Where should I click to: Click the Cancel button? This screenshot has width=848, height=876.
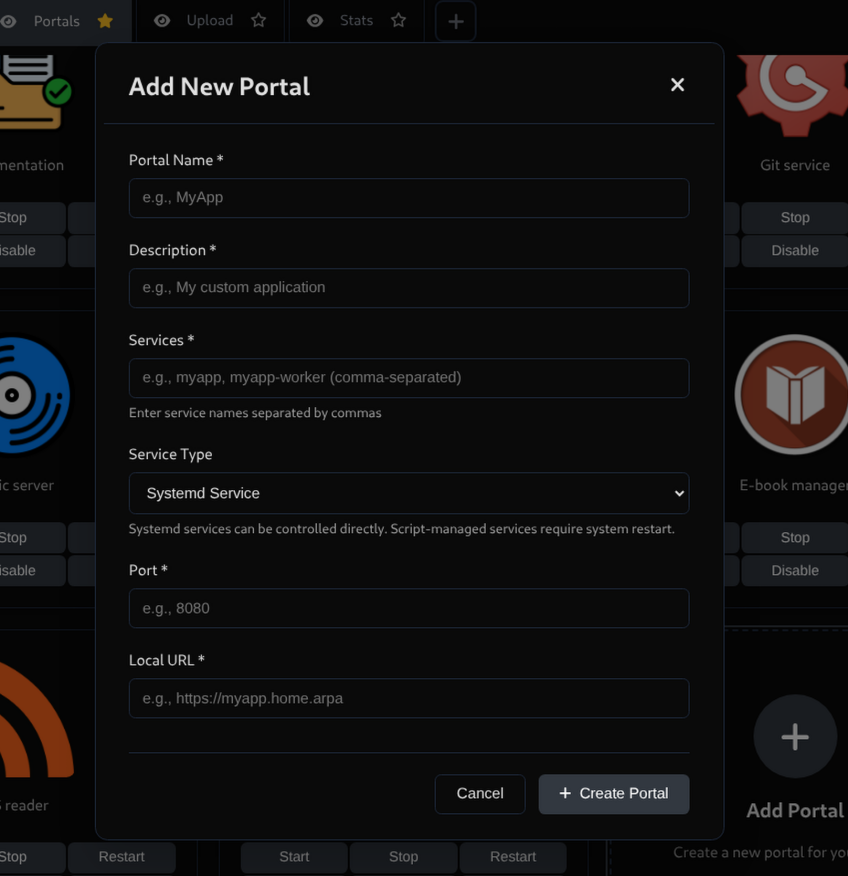pos(480,793)
